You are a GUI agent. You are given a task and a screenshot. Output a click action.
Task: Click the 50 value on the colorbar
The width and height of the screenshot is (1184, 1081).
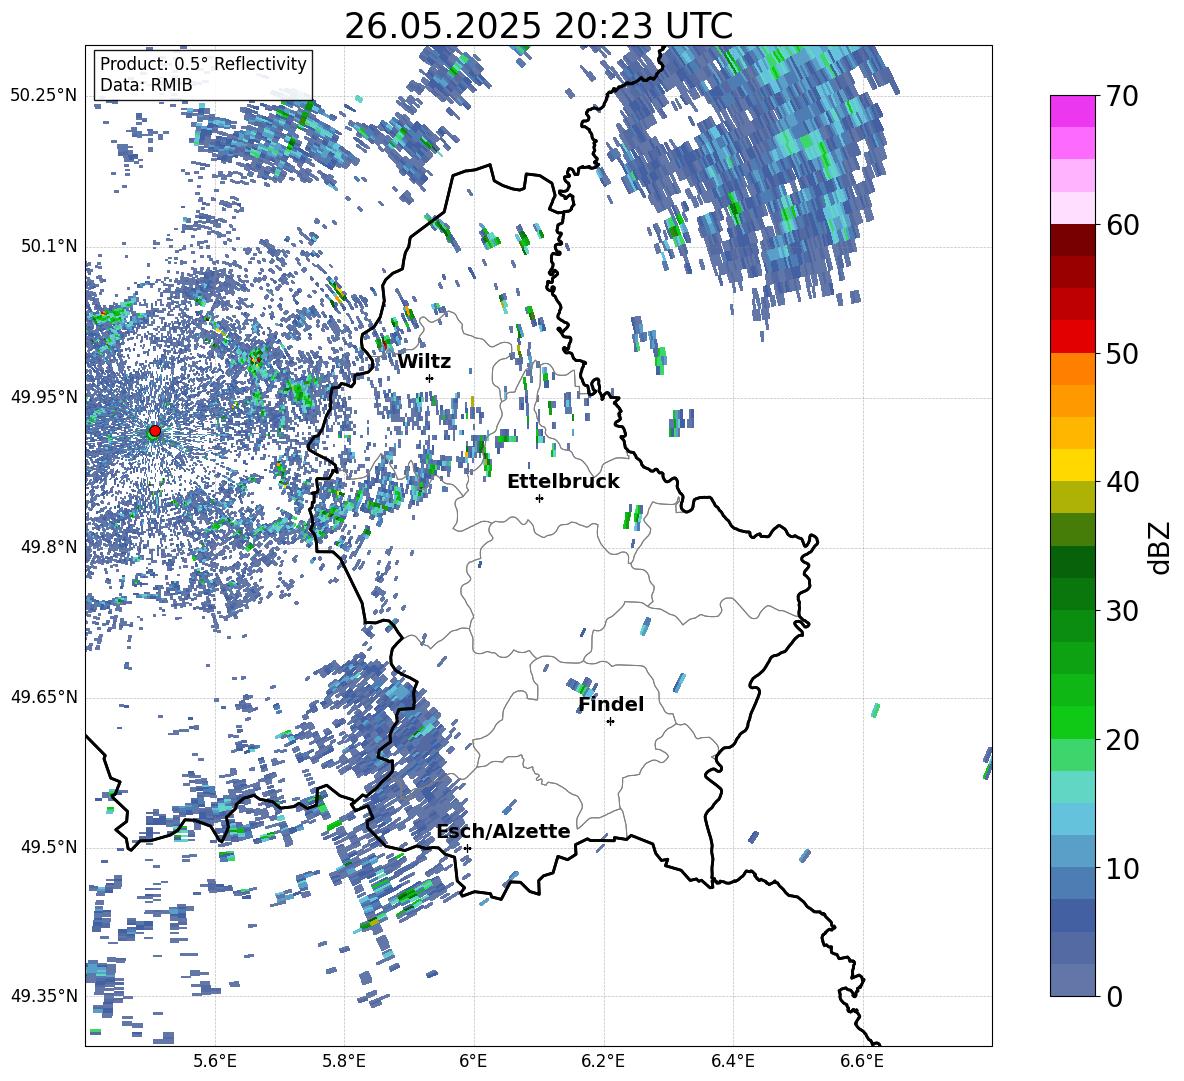[1122, 353]
